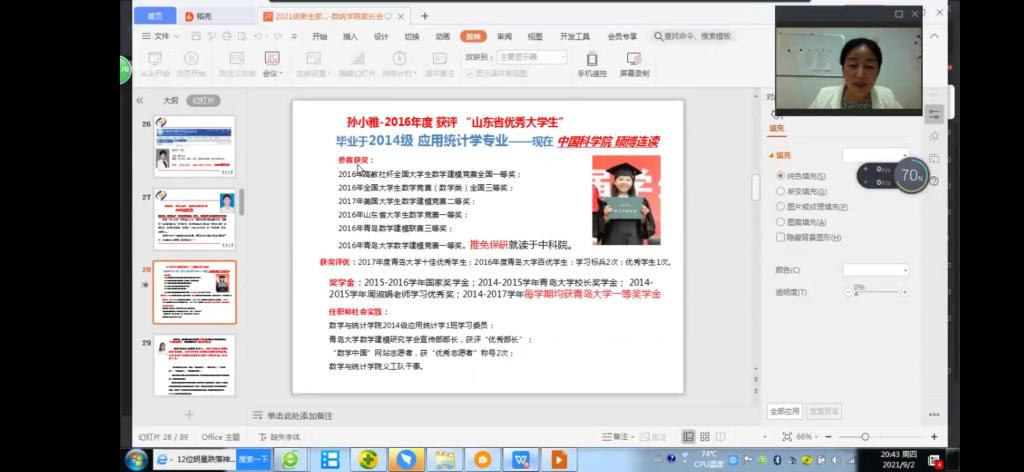Screen dimensions: 1024x472
Task: Switch to the 审阅 ribbon tab
Action: tap(504, 36)
